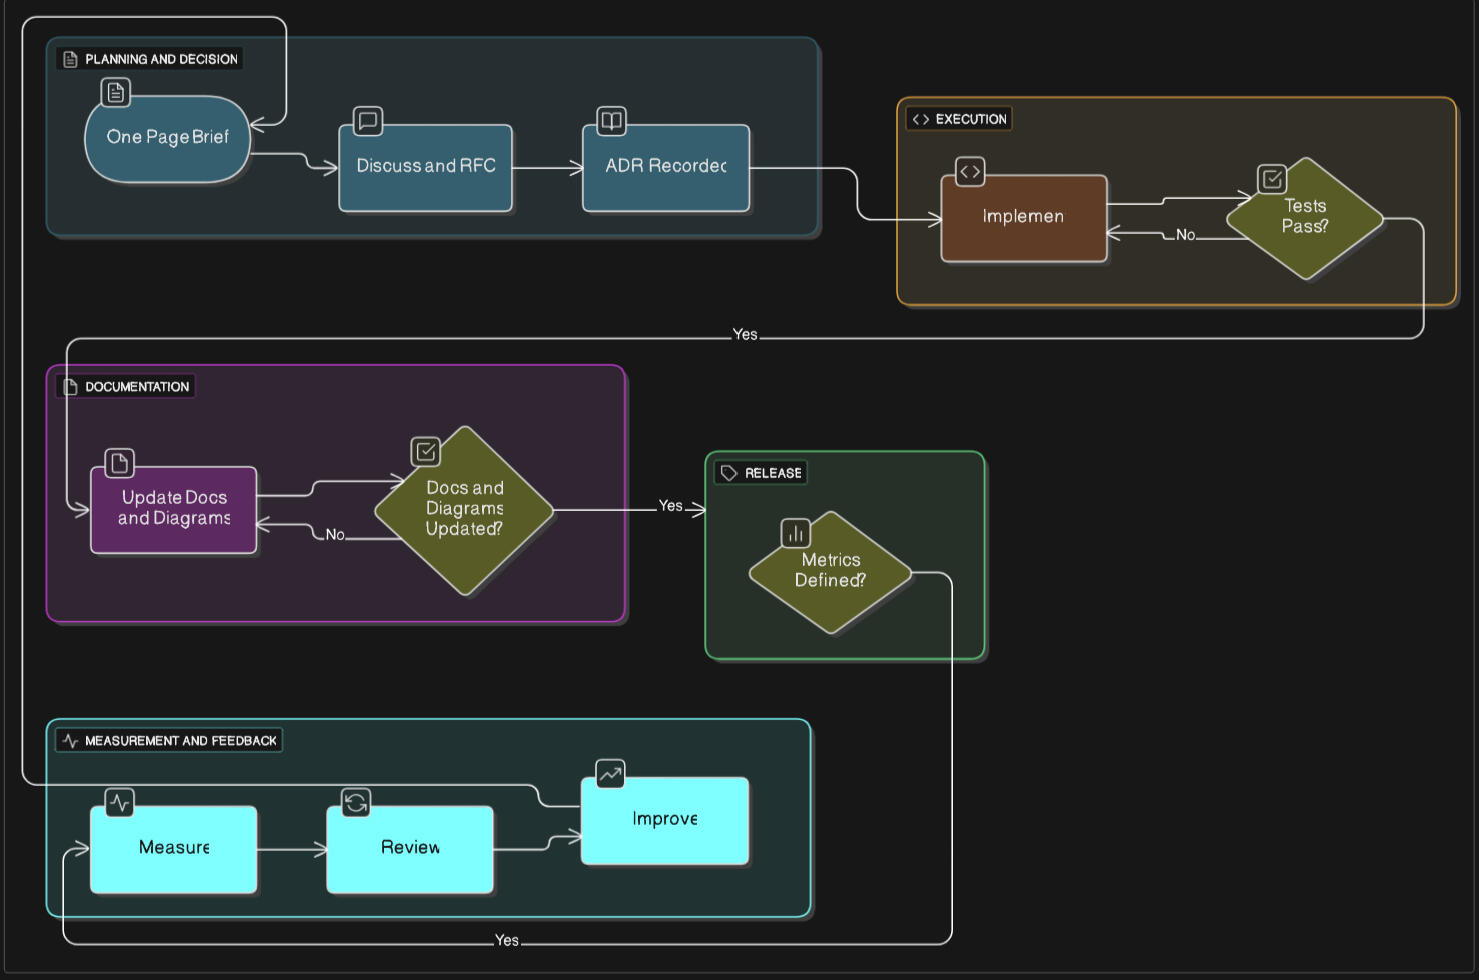Click the checkmark icon on Docs Updated diamond
1479x980 pixels.
tap(426, 452)
